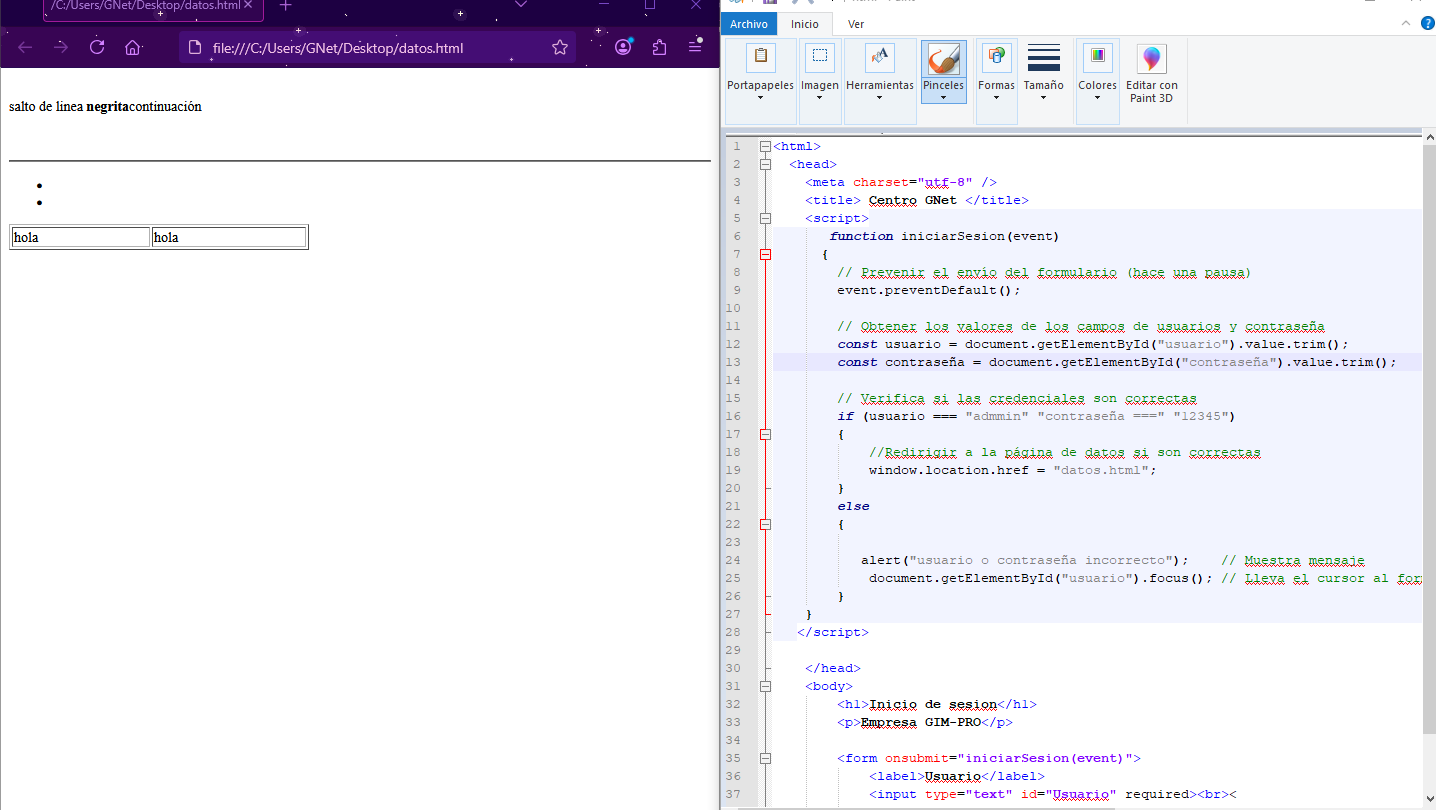Screen dimensions: 1436x810
Task: Open the browser hamburger application menu
Action: (x=695, y=47)
